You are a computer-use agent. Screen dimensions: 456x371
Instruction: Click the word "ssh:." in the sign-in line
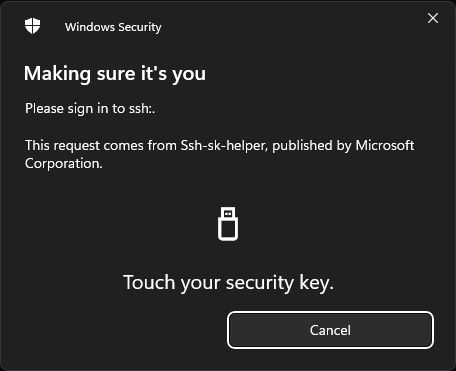pyautogui.click(x=142, y=109)
